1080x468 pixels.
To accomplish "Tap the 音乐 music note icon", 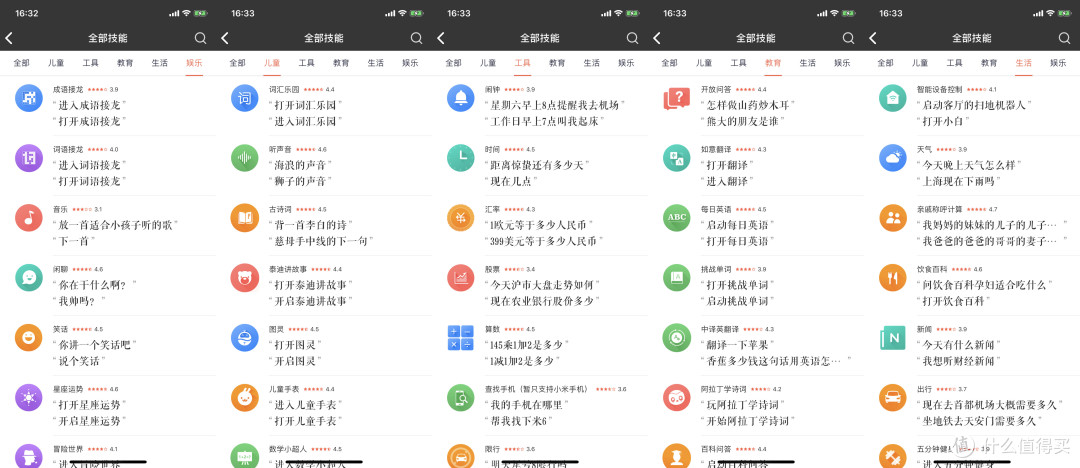I will pos(29,217).
